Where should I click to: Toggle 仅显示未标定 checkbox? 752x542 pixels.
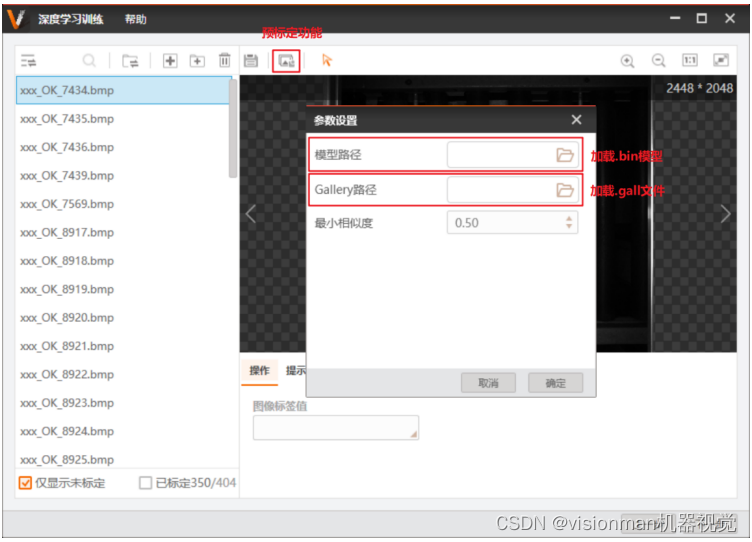pos(25,483)
